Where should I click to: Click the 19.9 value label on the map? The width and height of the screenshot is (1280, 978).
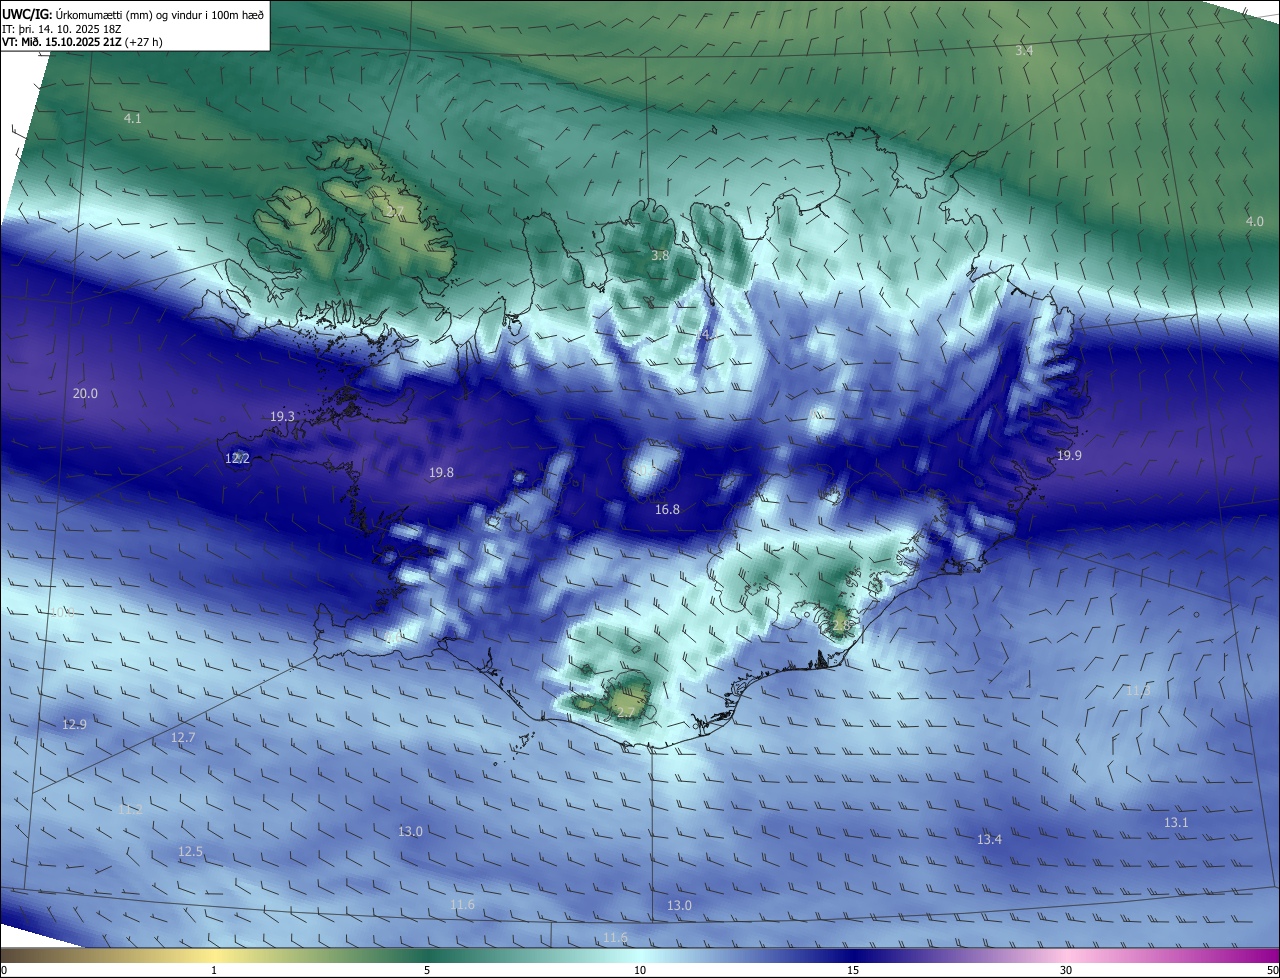click(1069, 455)
